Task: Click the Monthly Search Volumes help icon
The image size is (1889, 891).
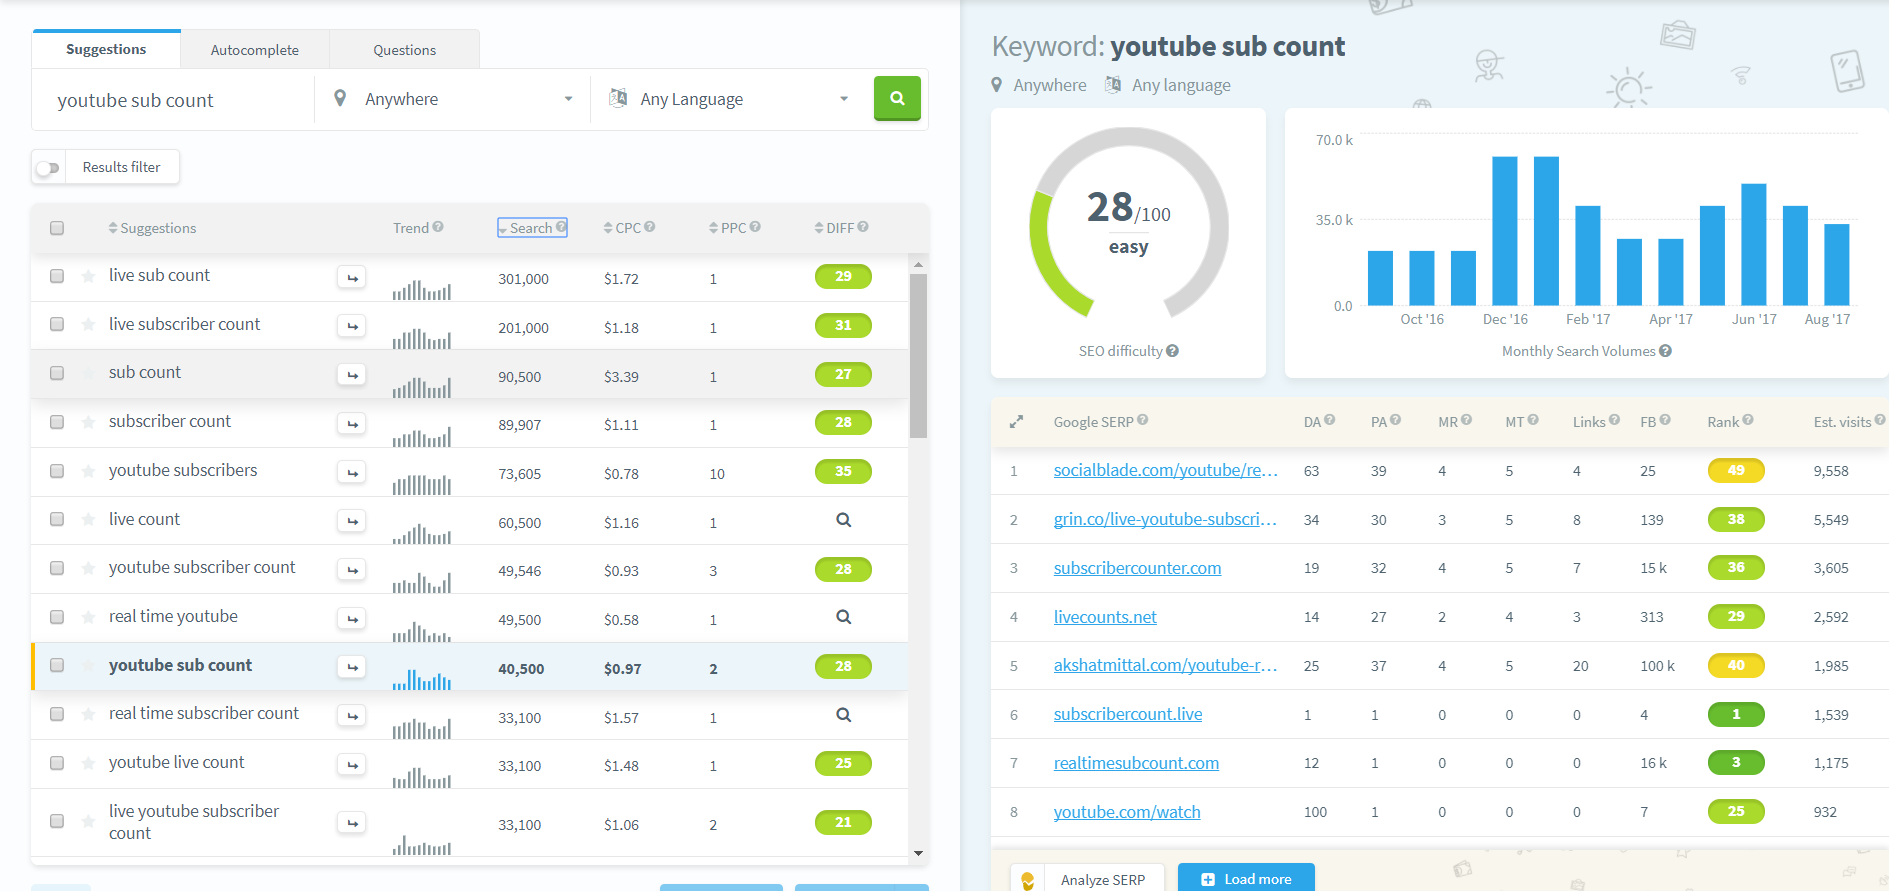Action: point(1665,351)
